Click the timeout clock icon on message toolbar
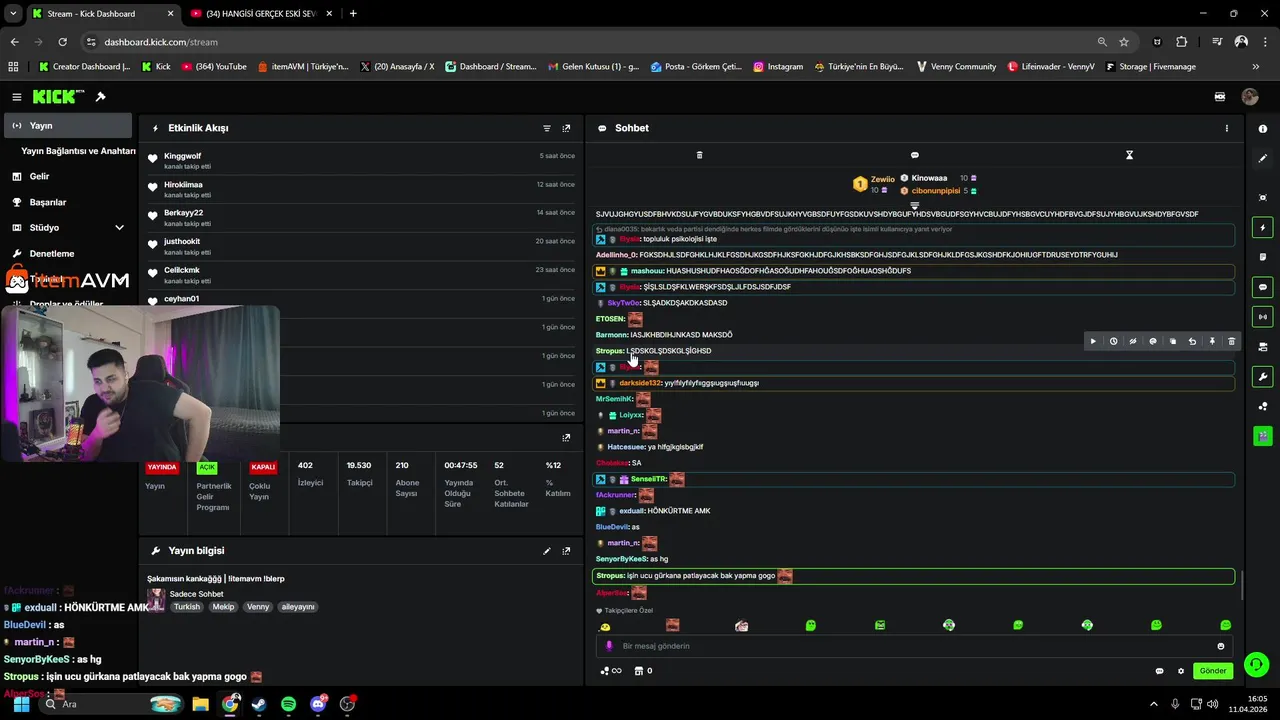This screenshot has width=1280, height=720. point(1113,341)
